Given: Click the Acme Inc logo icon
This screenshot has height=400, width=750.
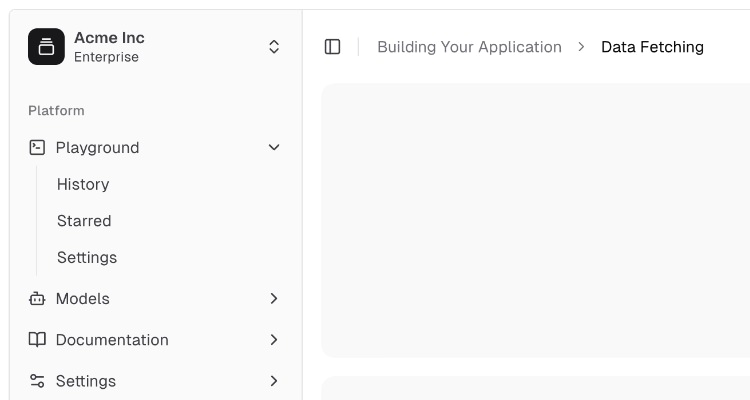Looking at the screenshot, I should (46, 47).
